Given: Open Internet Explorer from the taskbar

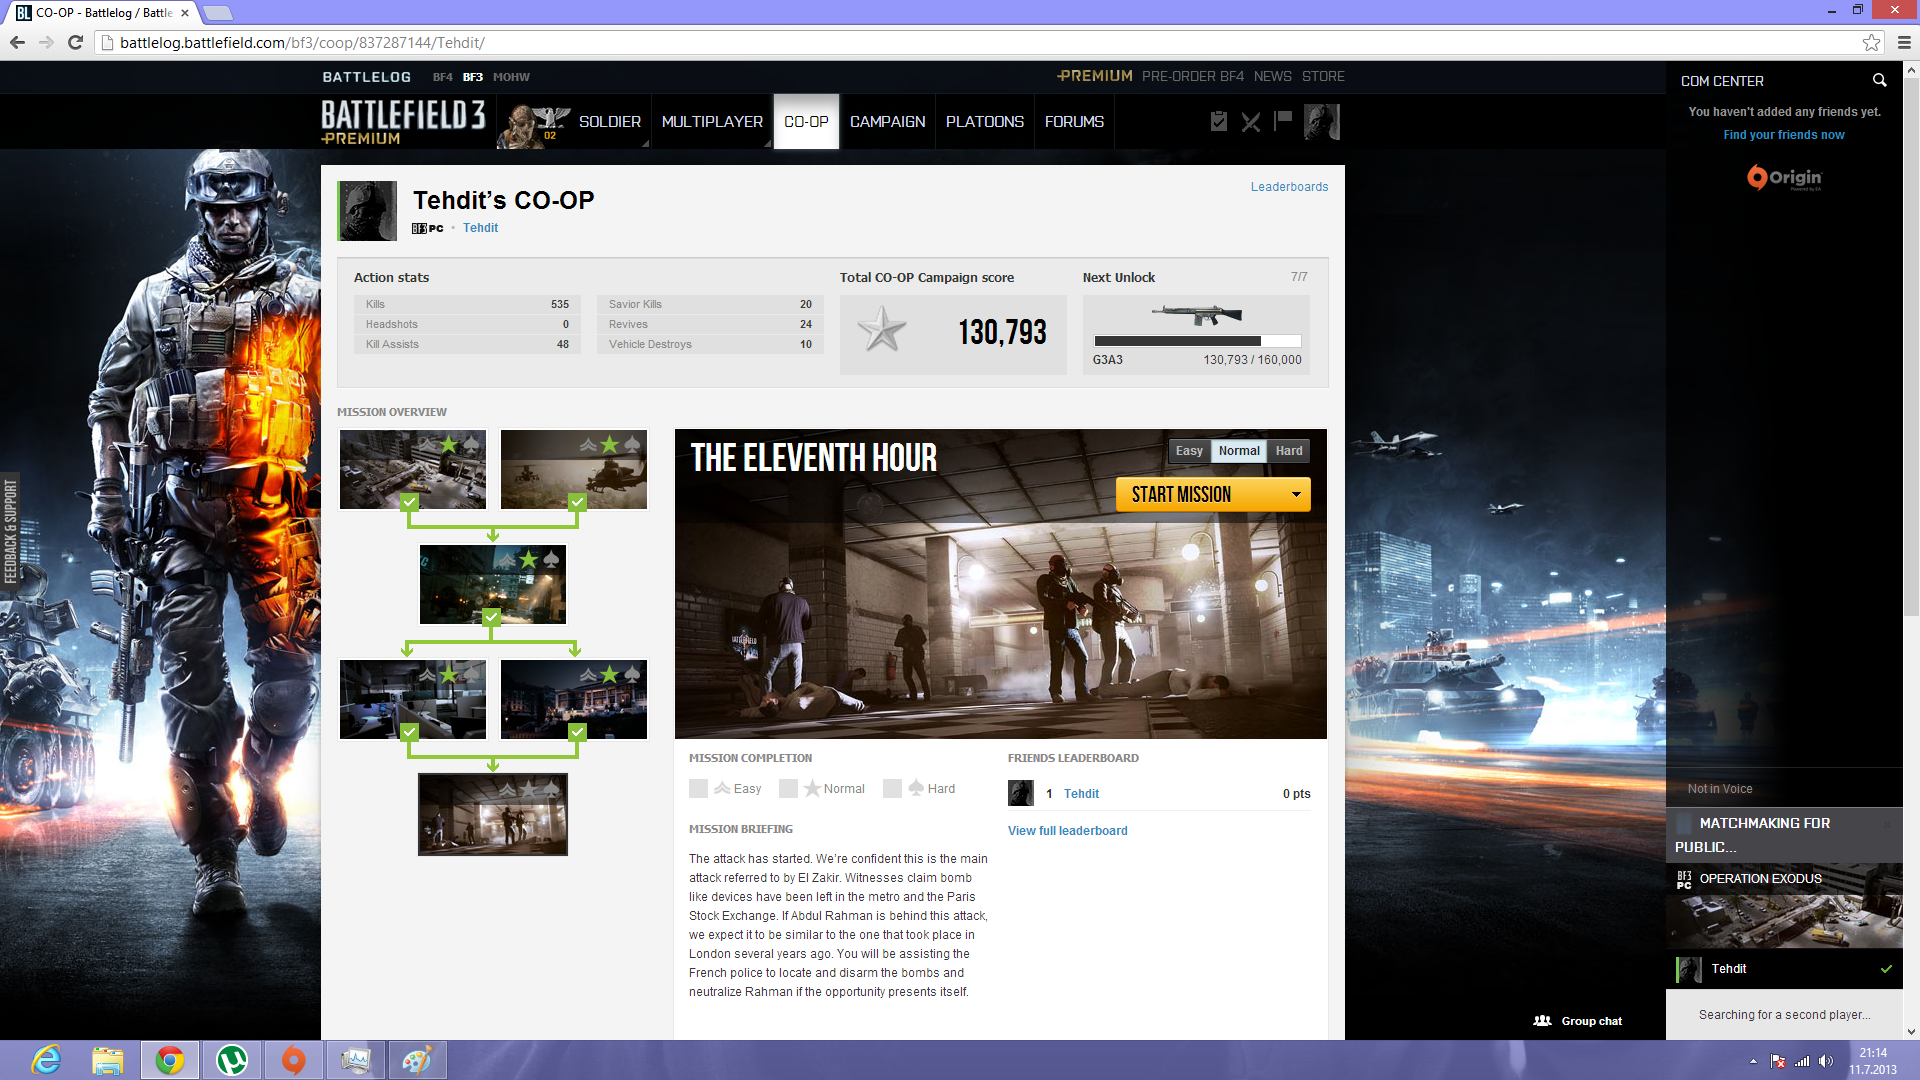Looking at the screenshot, I should (x=46, y=1060).
